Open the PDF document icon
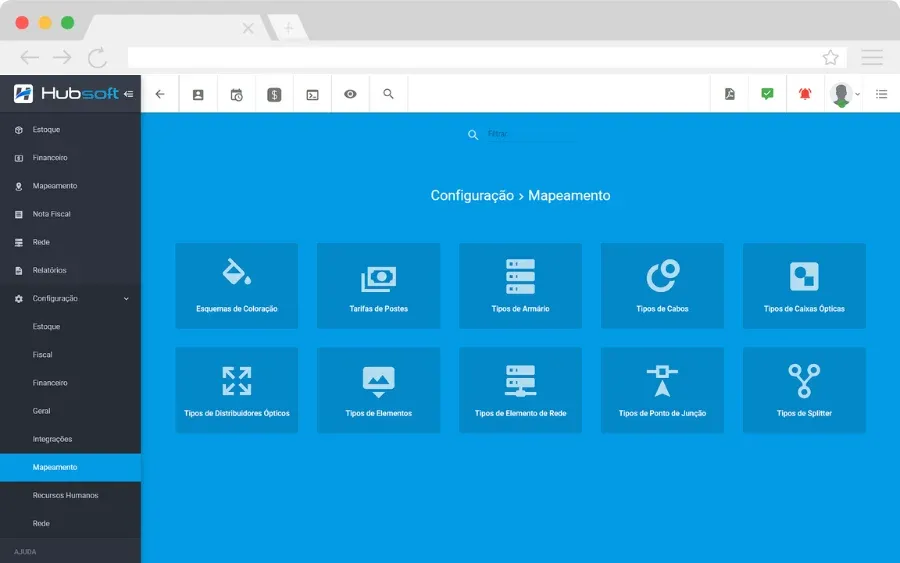The width and height of the screenshot is (900, 563). (730, 94)
